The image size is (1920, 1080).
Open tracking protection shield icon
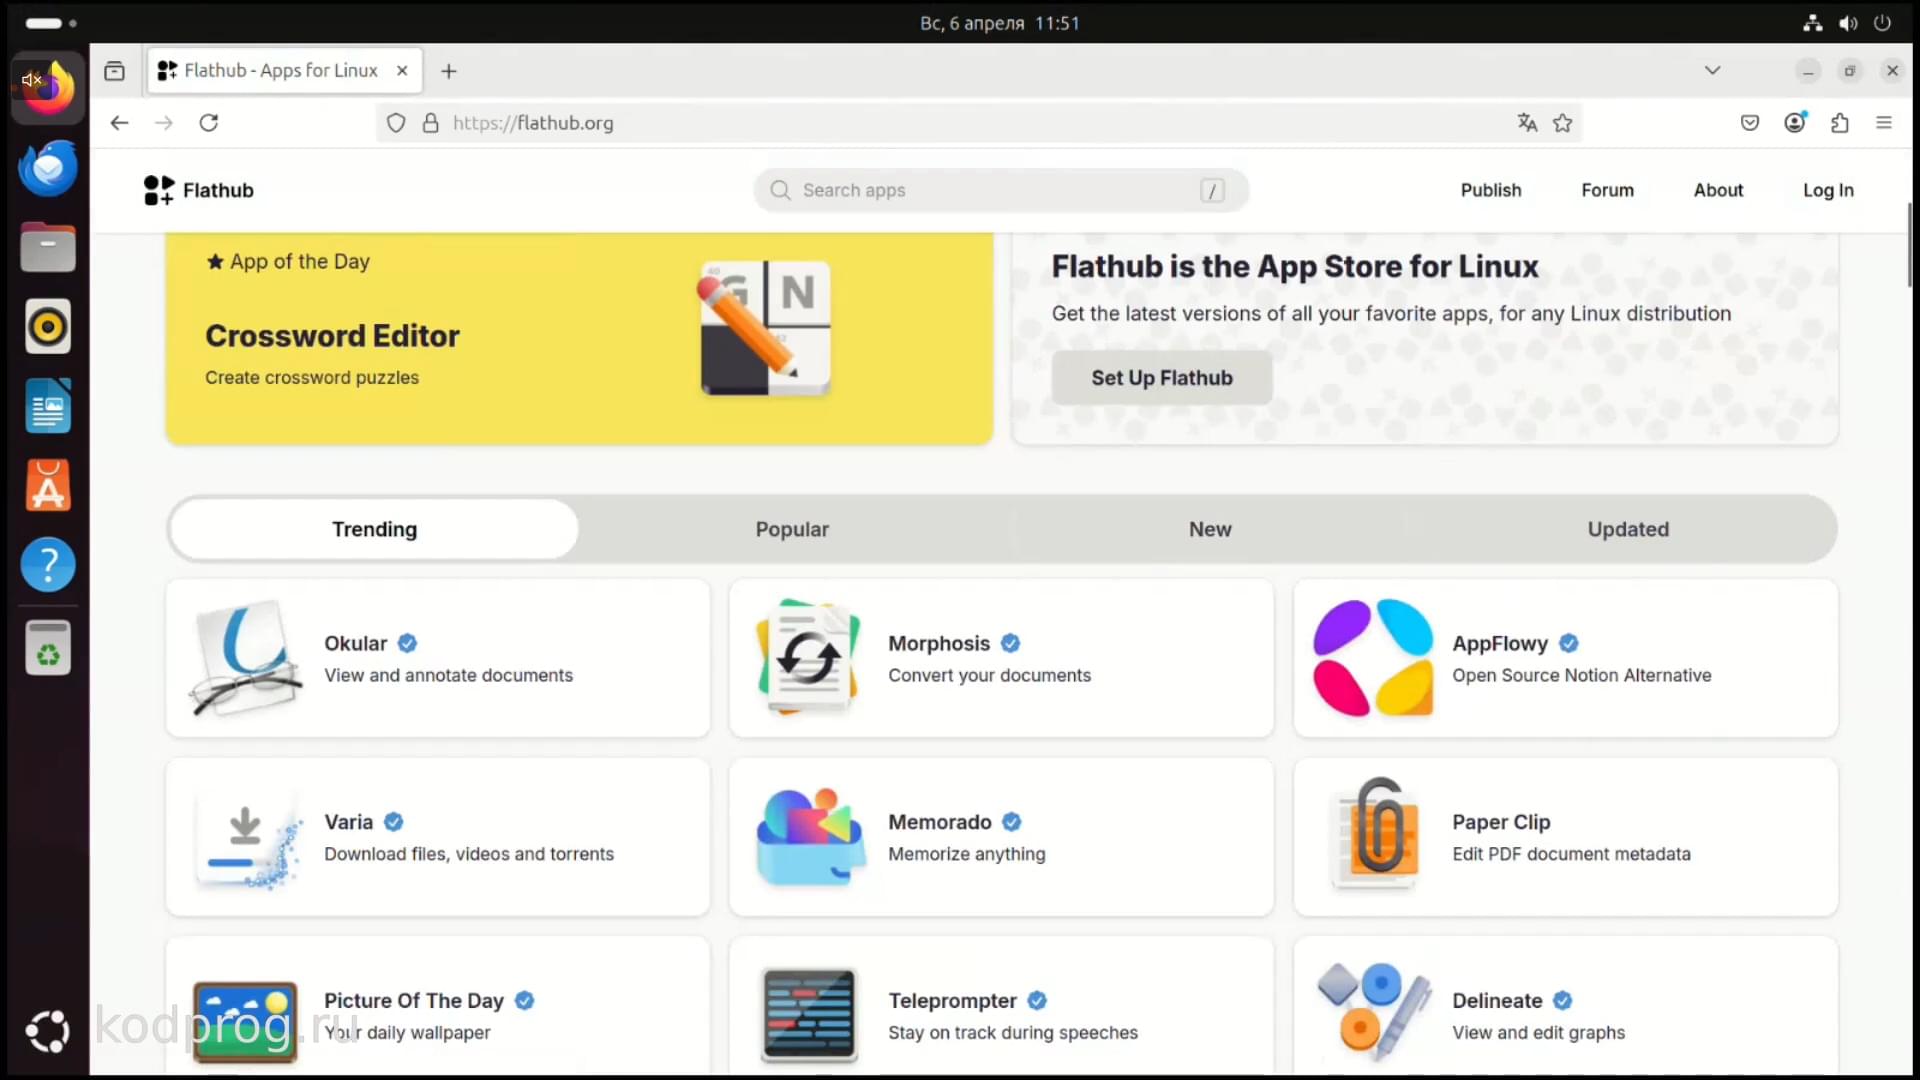tap(396, 123)
